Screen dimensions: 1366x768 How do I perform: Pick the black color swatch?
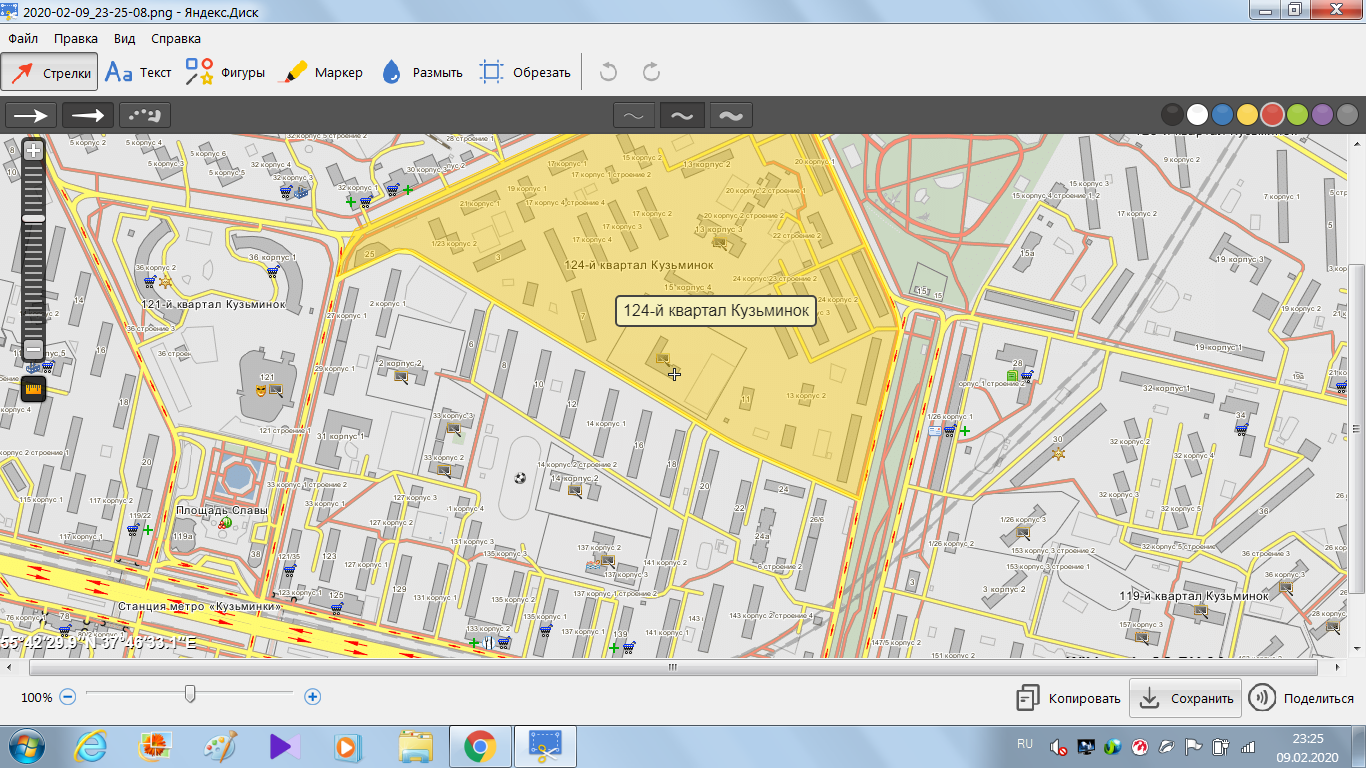(x=1172, y=116)
